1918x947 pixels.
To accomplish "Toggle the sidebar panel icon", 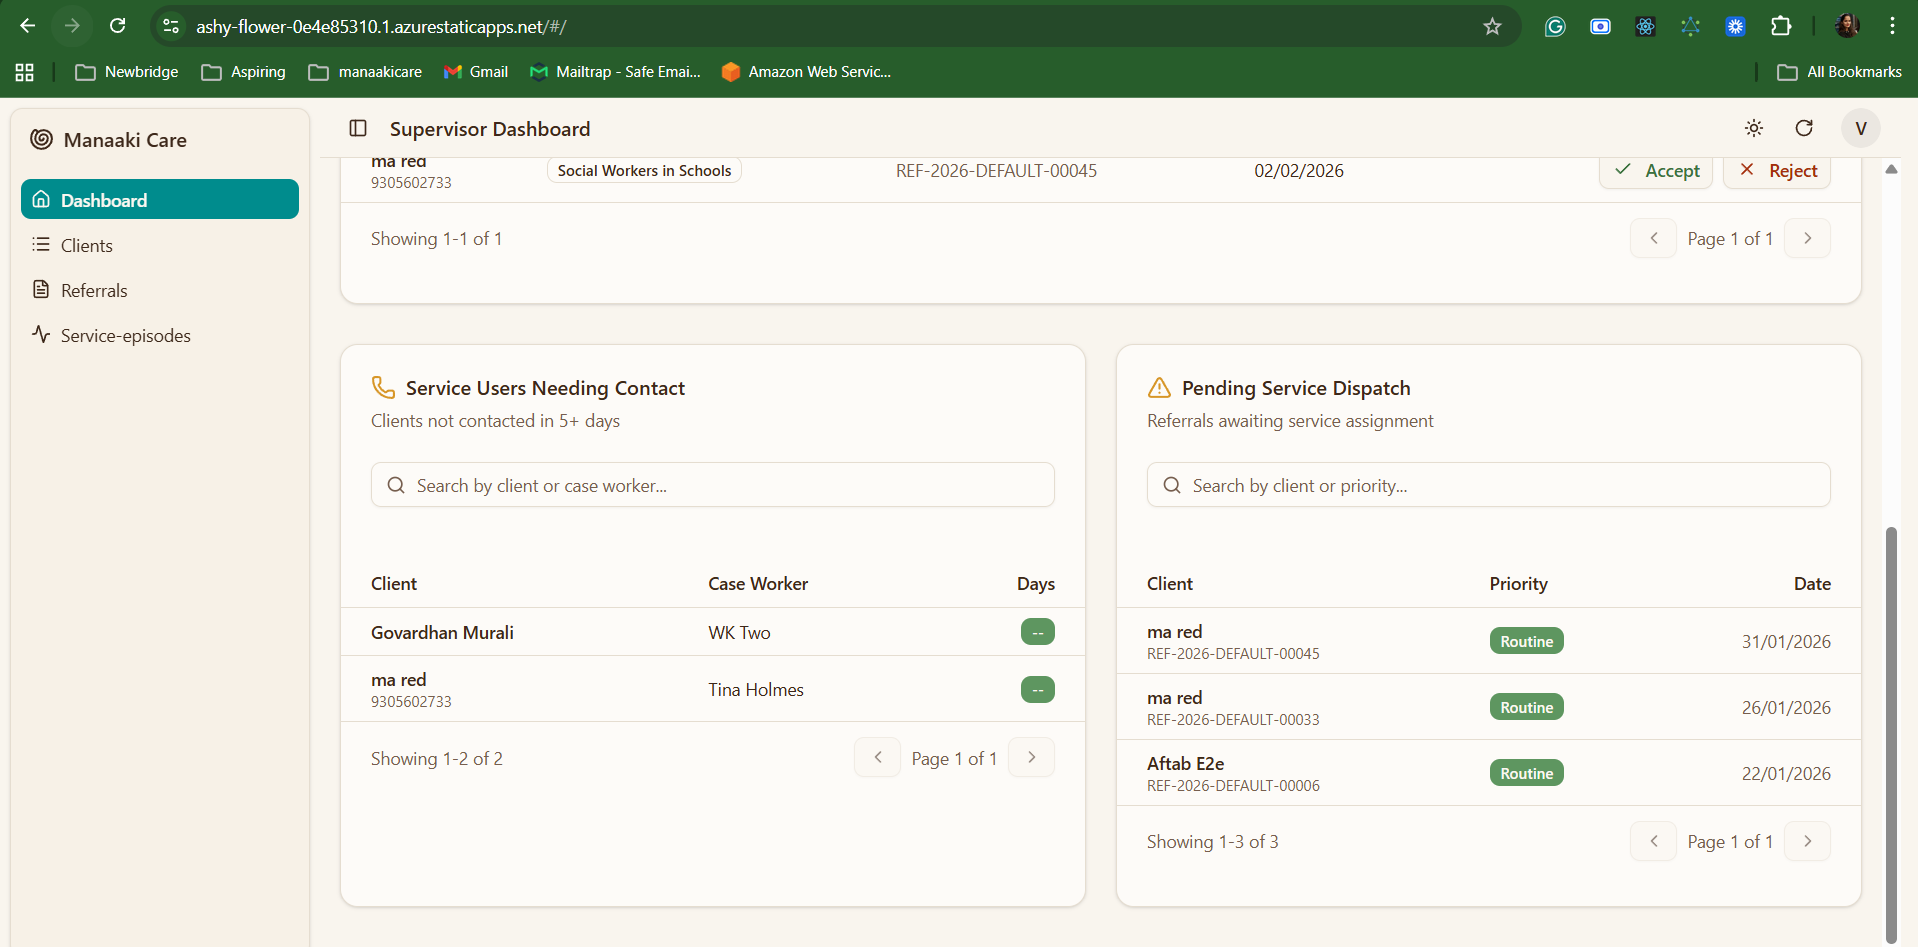I will coord(358,128).
